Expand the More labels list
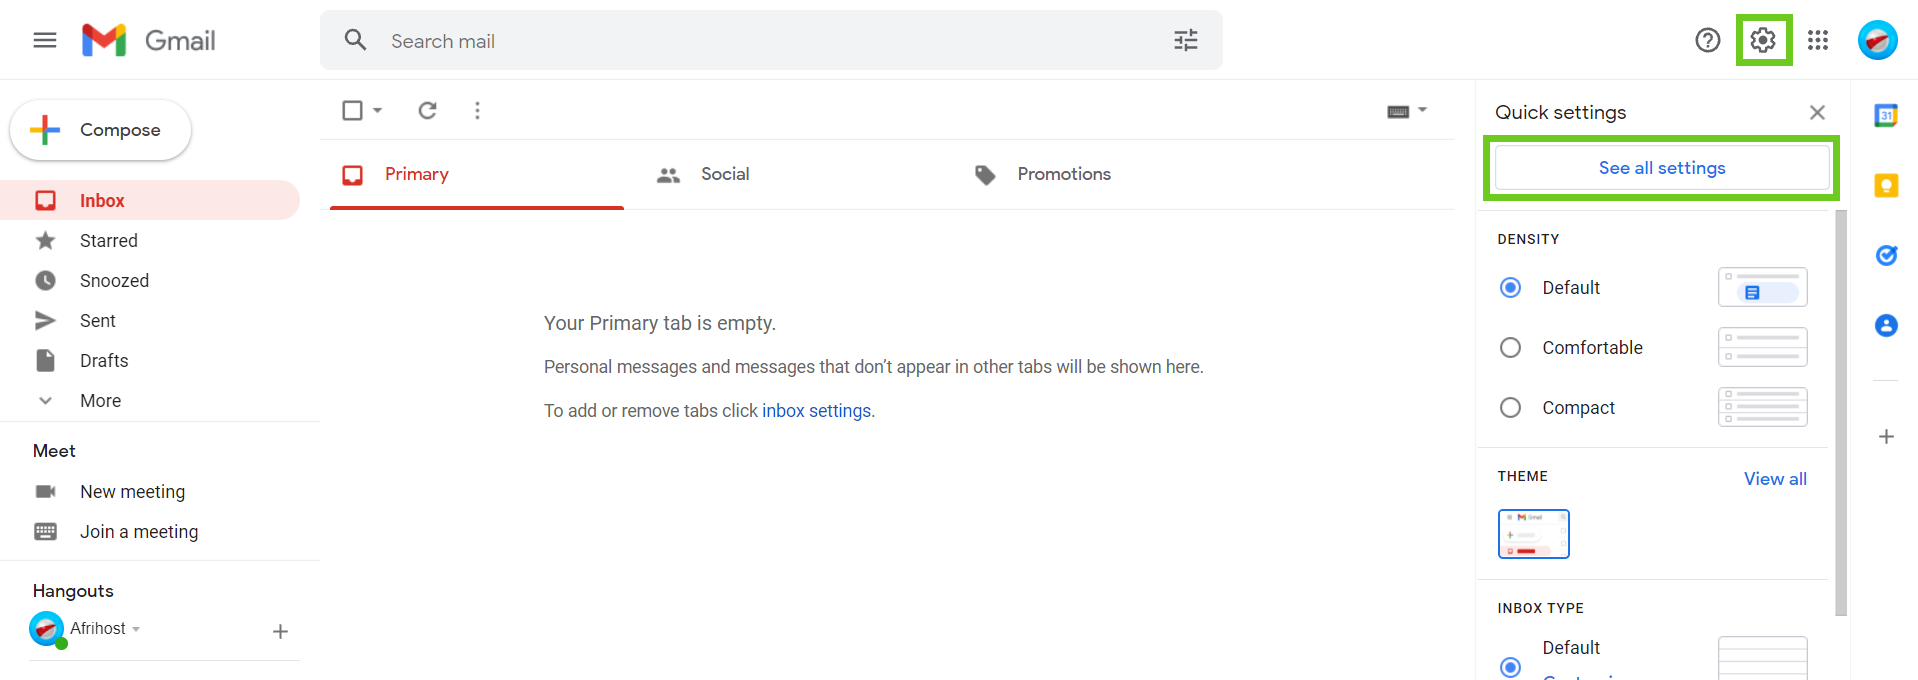 coord(100,401)
